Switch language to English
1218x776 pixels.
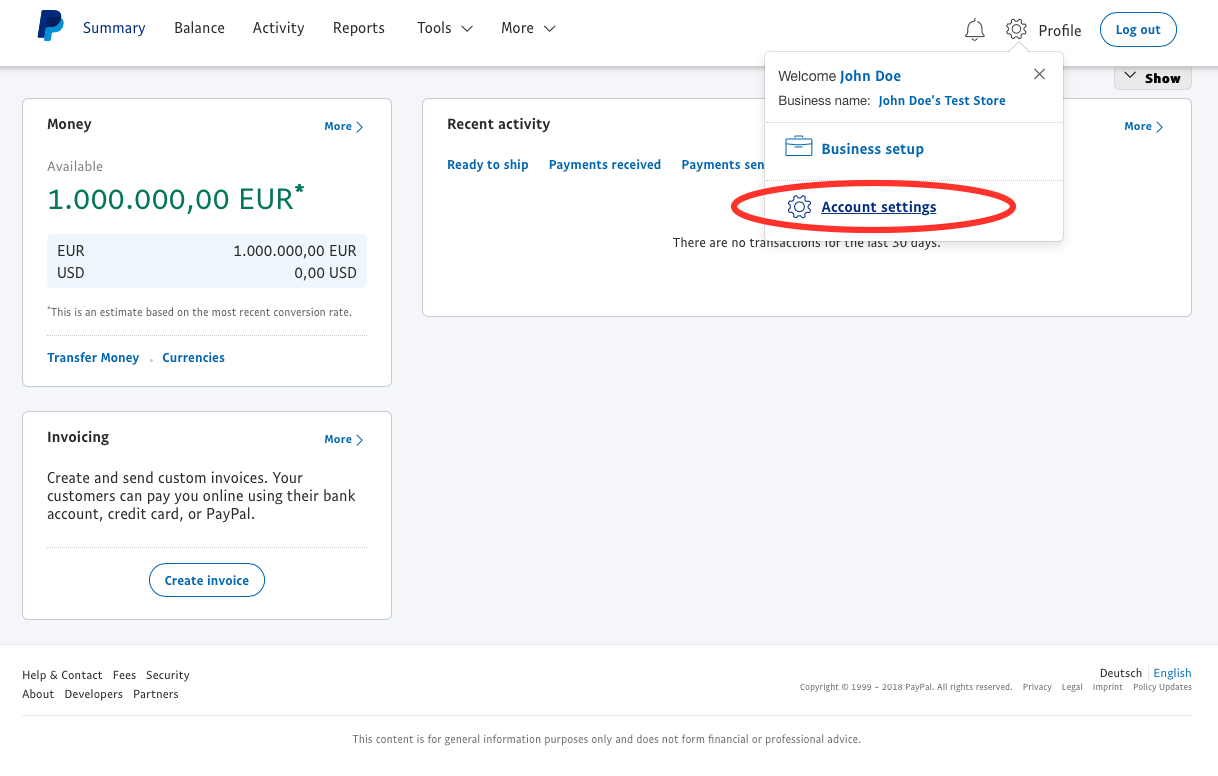tap(1172, 673)
